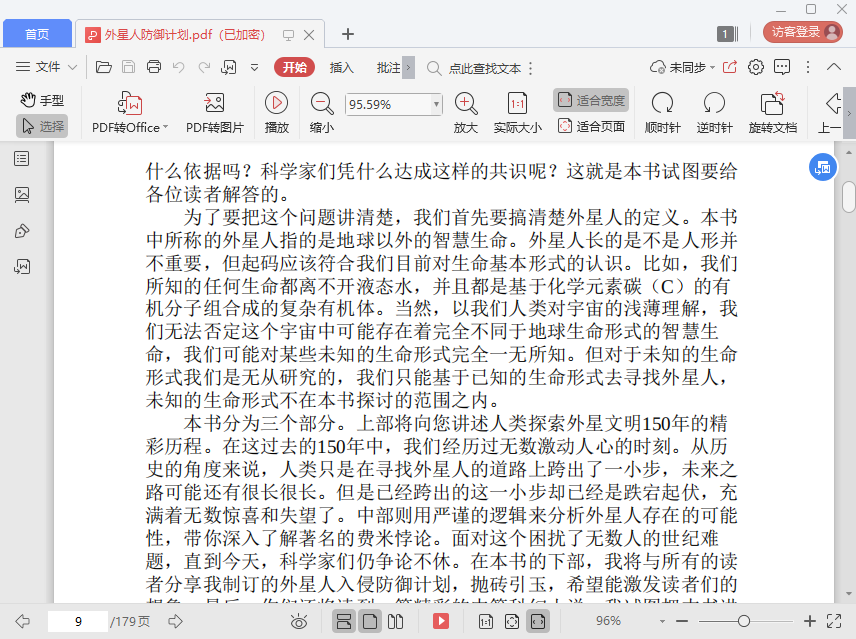Click the zoom slider handle

pyautogui.click(x=744, y=621)
